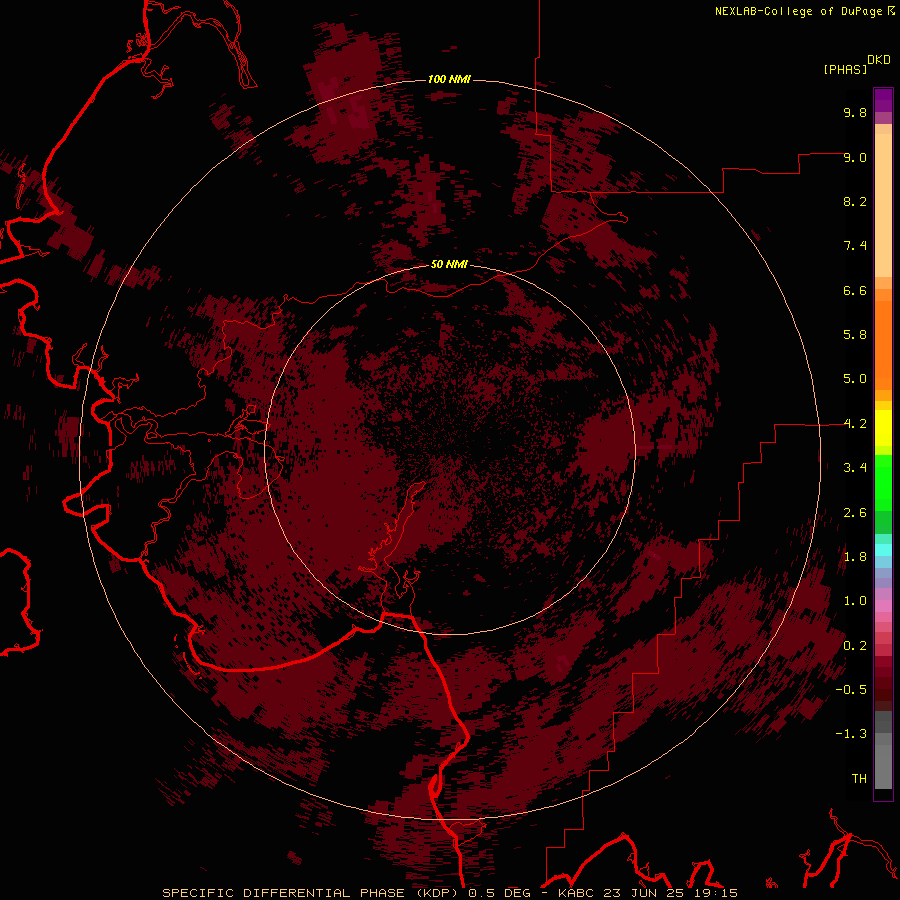Click the 1.8 value on the color scale

855,557
